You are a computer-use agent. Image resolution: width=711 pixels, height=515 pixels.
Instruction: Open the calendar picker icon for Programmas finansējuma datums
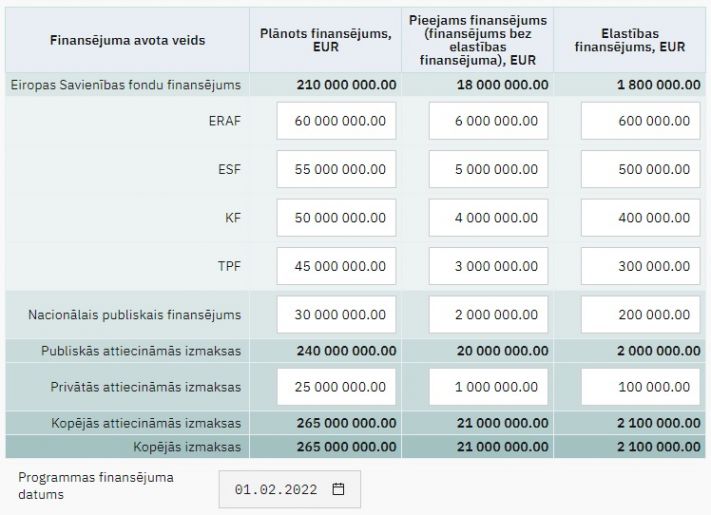338,490
